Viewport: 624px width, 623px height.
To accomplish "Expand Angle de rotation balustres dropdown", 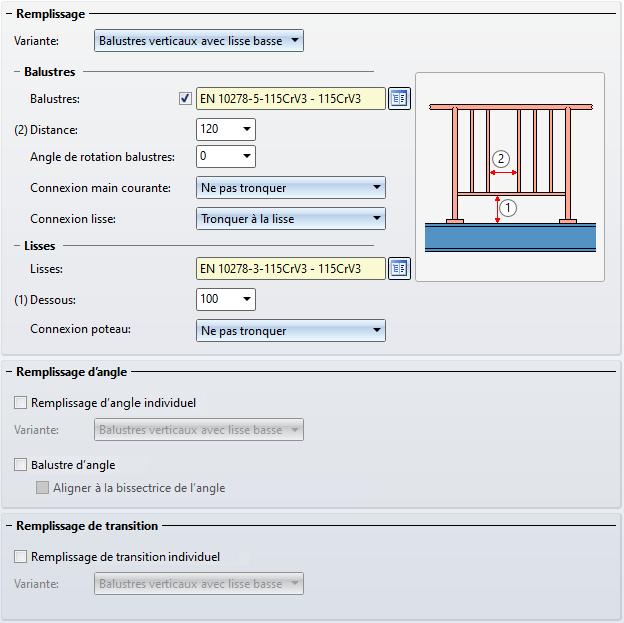I will 247,157.
